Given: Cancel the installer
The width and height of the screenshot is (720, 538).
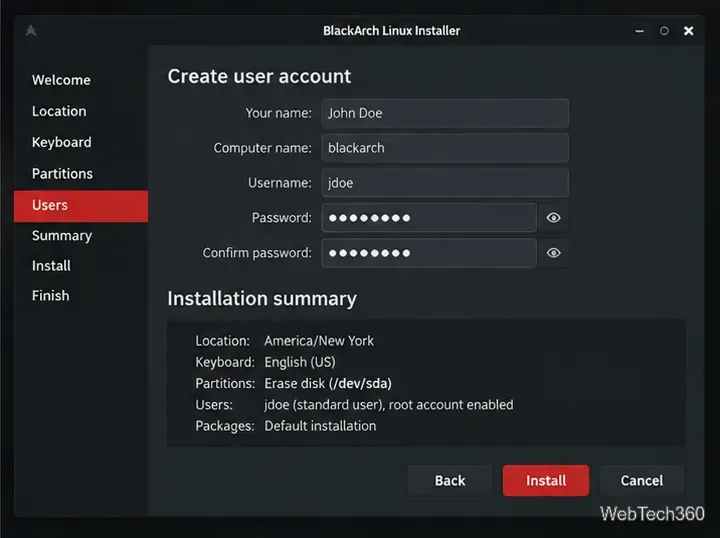Looking at the screenshot, I should pos(642,481).
